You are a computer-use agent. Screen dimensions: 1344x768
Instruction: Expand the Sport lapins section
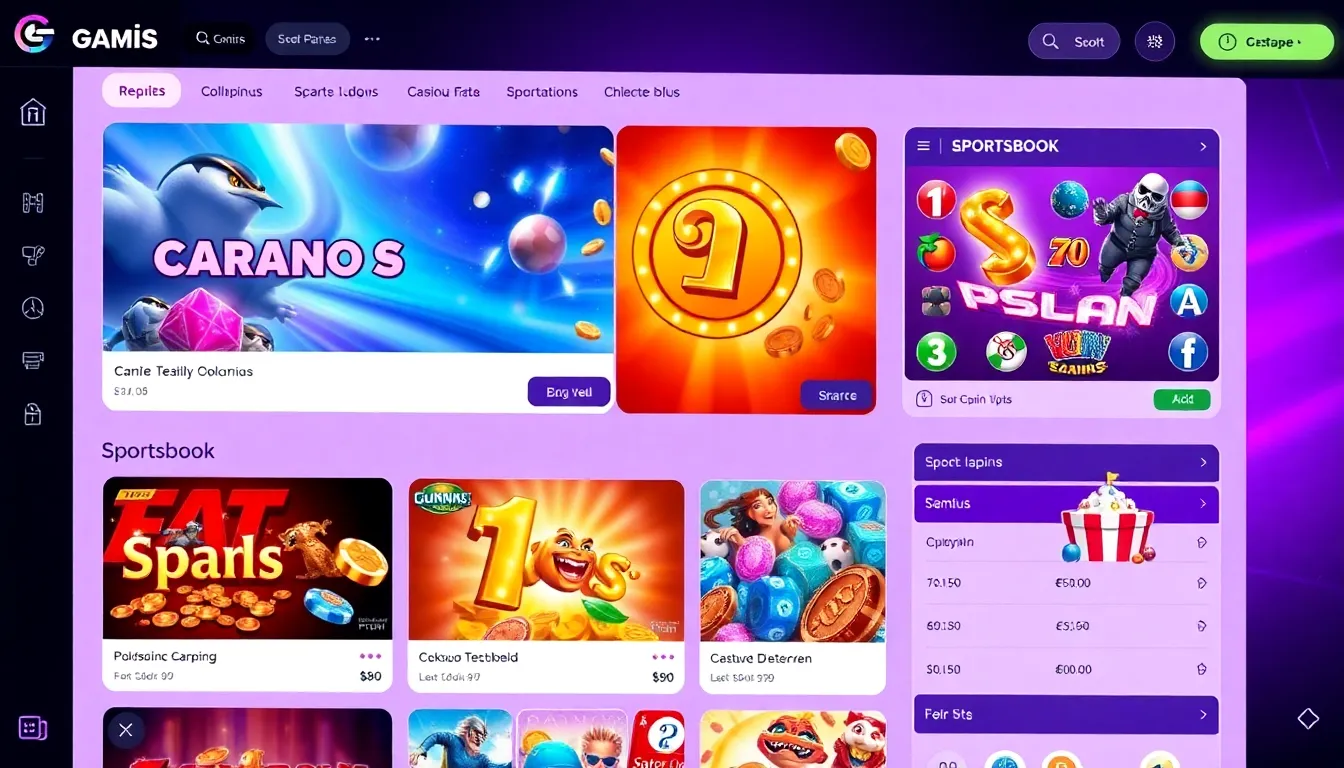pos(1066,462)
